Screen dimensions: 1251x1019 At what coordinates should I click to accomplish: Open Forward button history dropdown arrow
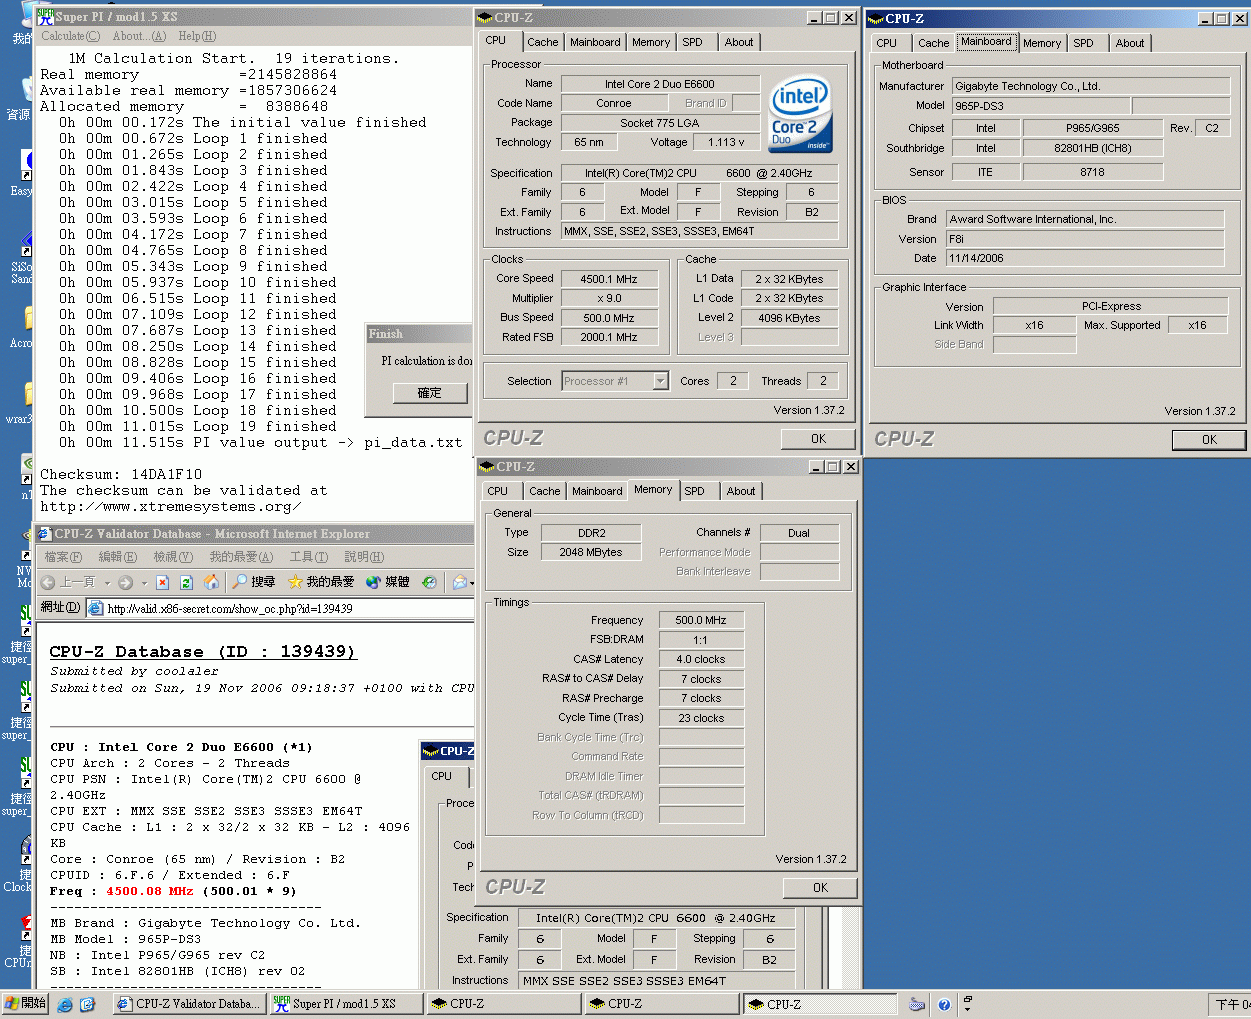144,583
